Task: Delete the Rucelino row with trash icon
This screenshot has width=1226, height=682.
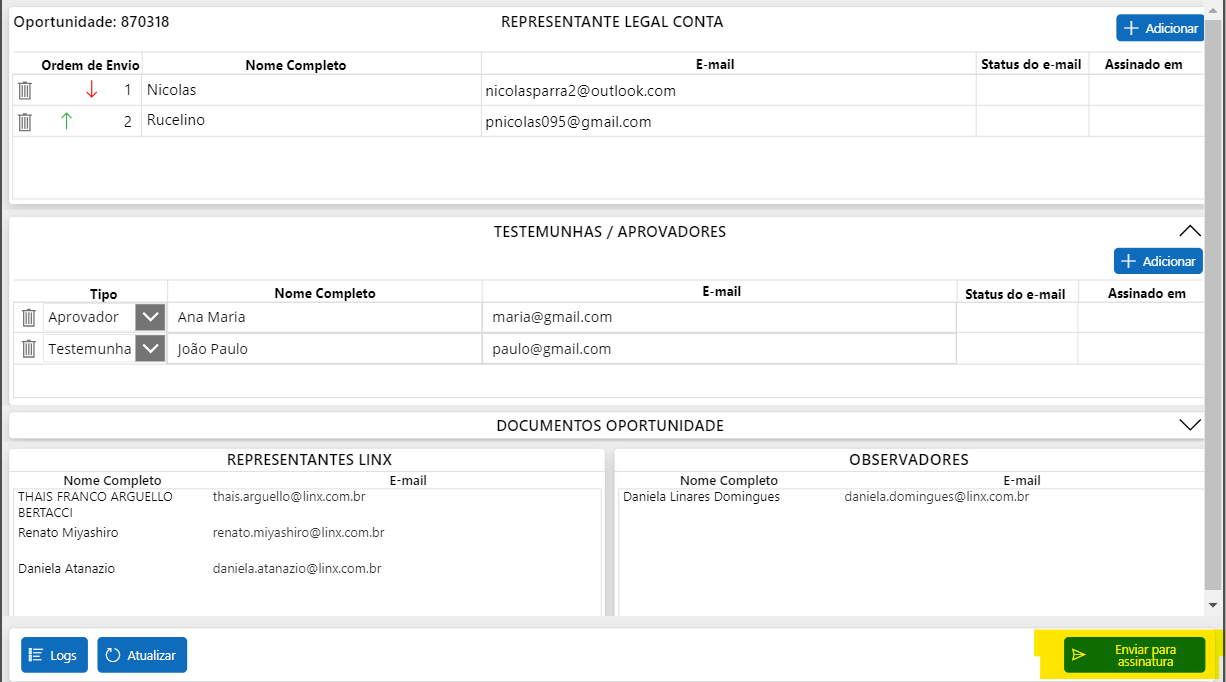Action: click(25, 122)
